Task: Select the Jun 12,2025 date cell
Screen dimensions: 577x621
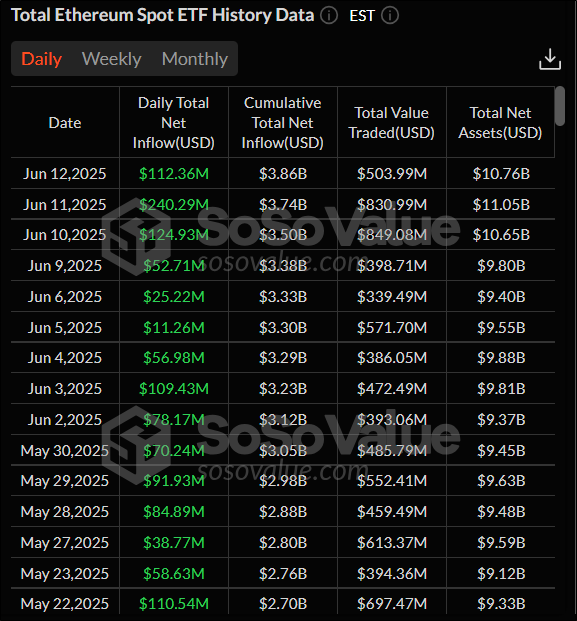Action: (x=65, y=173)
